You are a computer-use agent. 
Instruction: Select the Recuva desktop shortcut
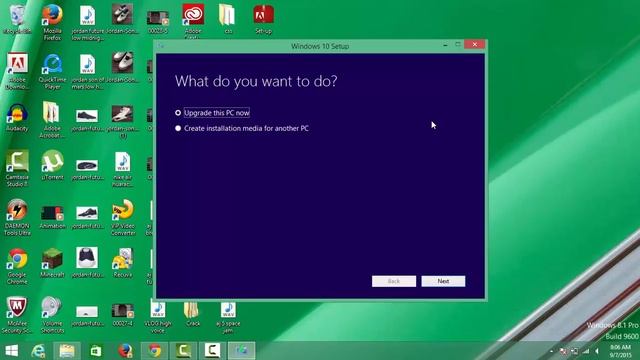tap(122, 262)
